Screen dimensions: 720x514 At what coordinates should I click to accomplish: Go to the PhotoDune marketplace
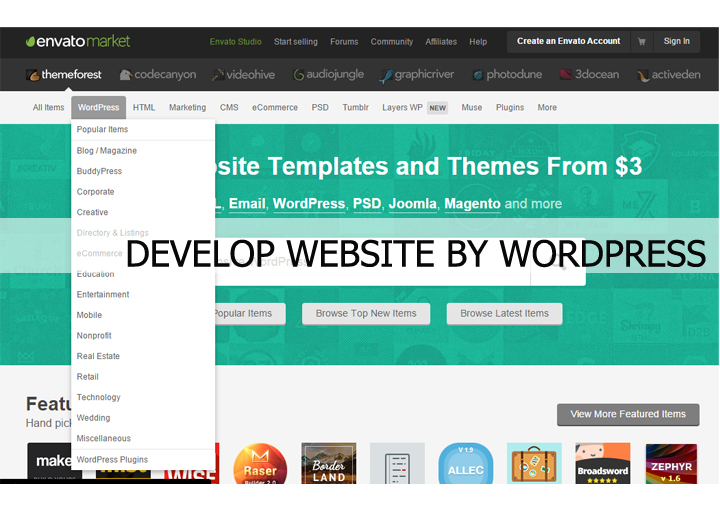[507, 74]
